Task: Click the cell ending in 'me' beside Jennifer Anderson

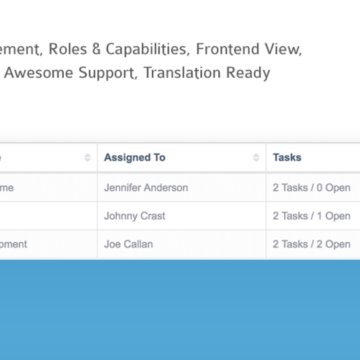Action: point(49,188)
